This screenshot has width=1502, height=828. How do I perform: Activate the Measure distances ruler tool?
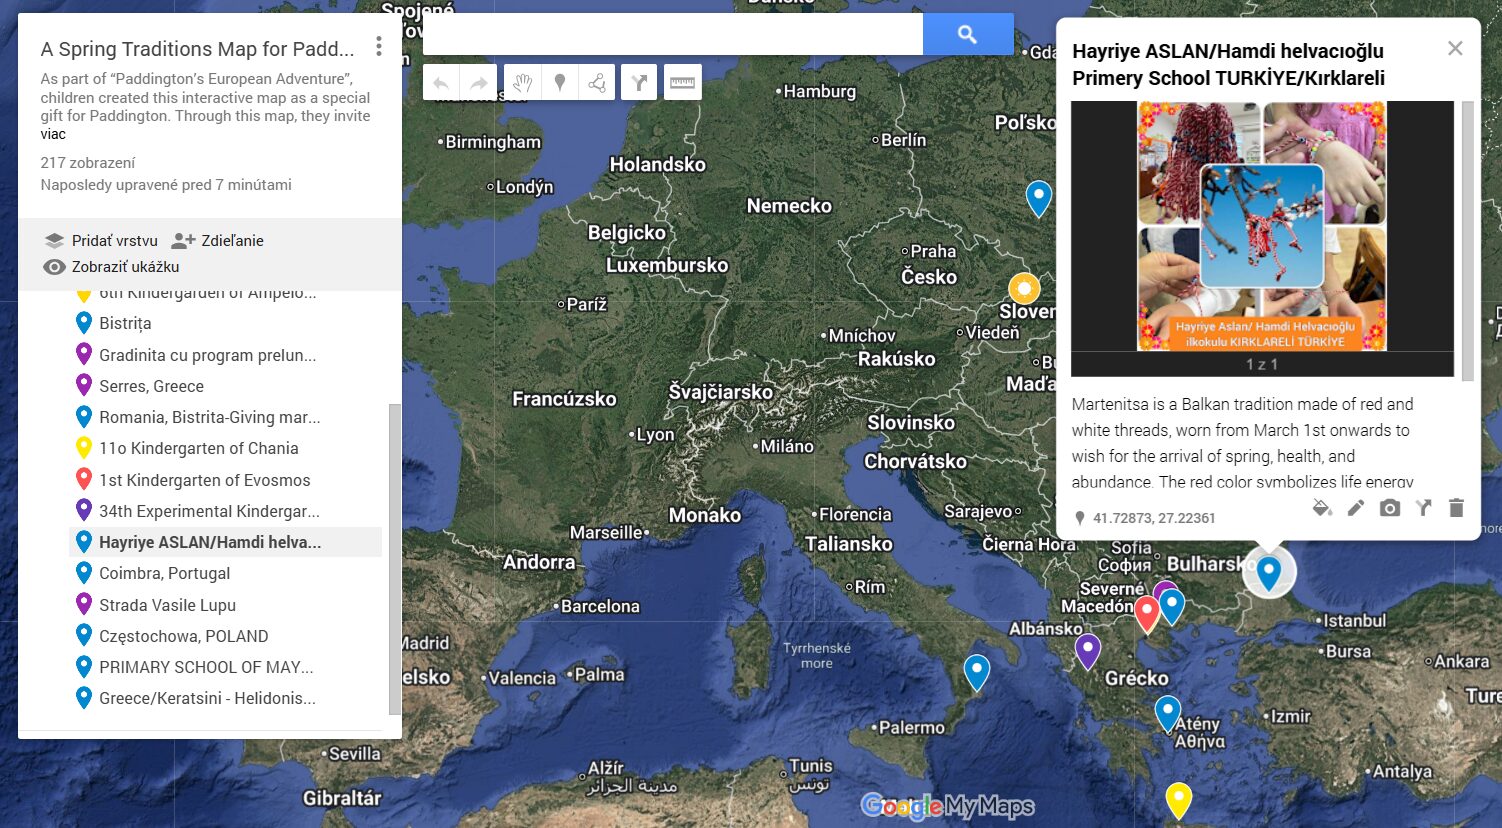coord(682,83)
